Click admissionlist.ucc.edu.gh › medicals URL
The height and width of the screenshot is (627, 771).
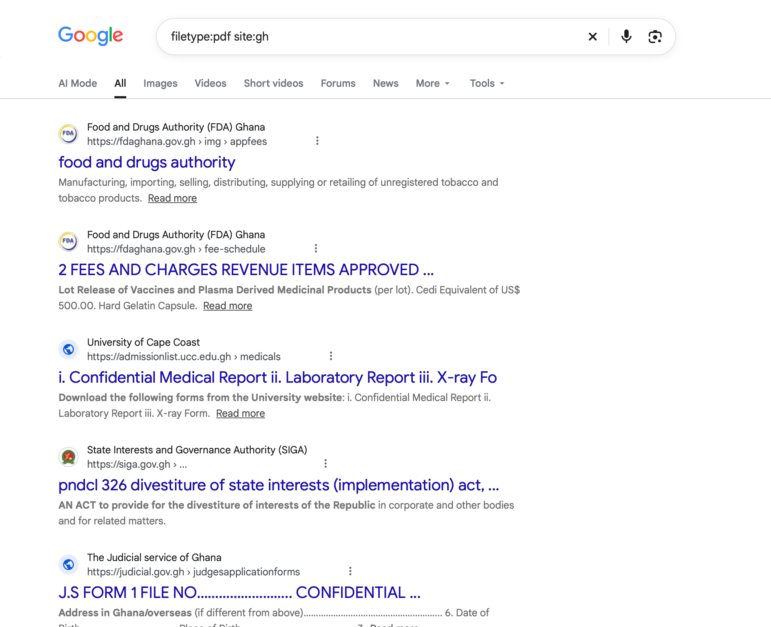[x=184, y=357]
